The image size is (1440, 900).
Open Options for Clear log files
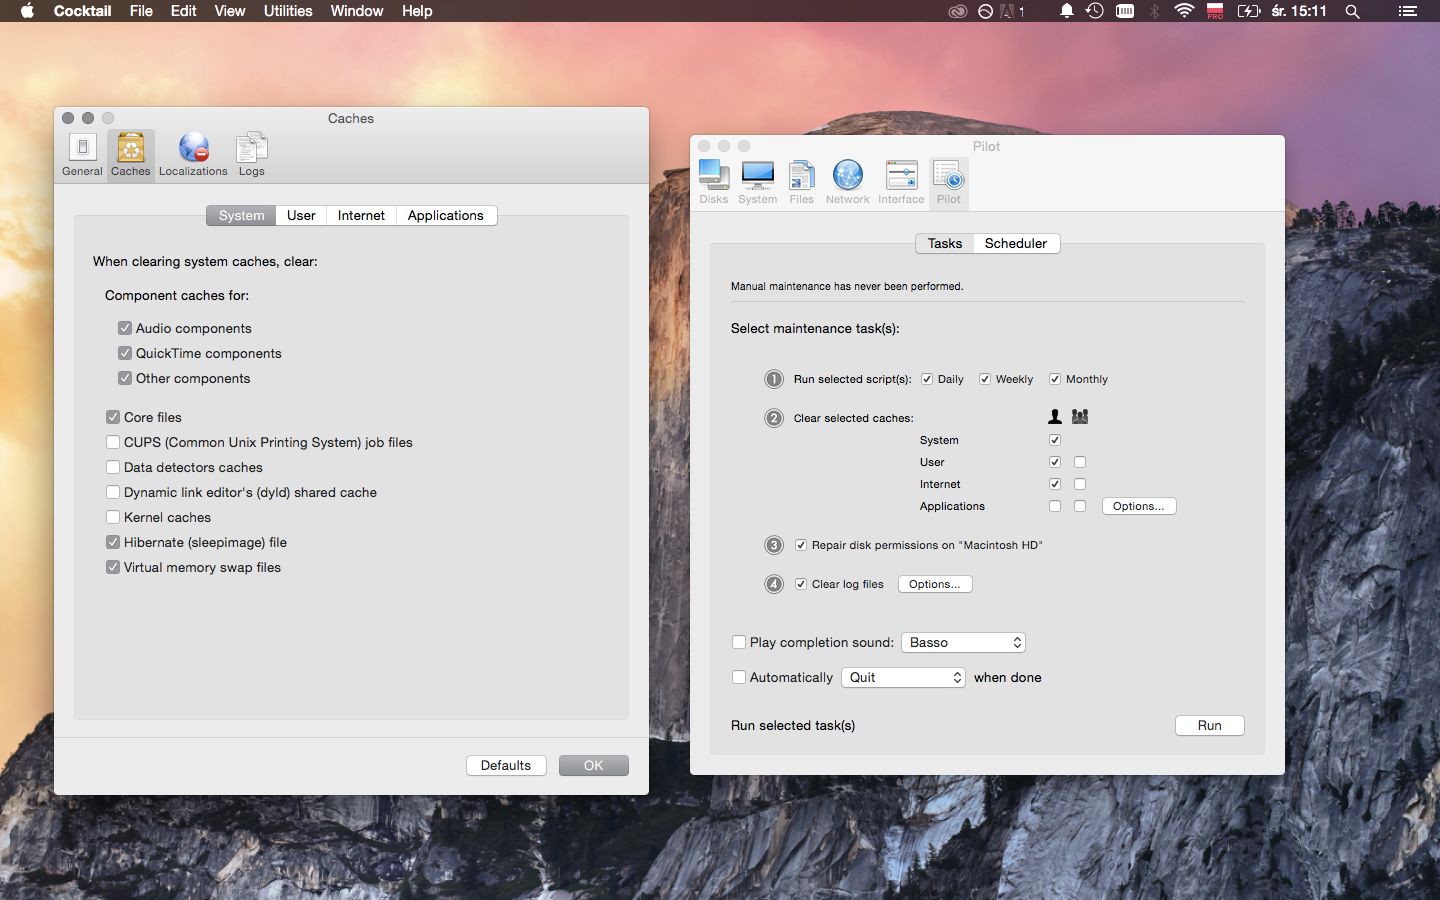(935, 584)
